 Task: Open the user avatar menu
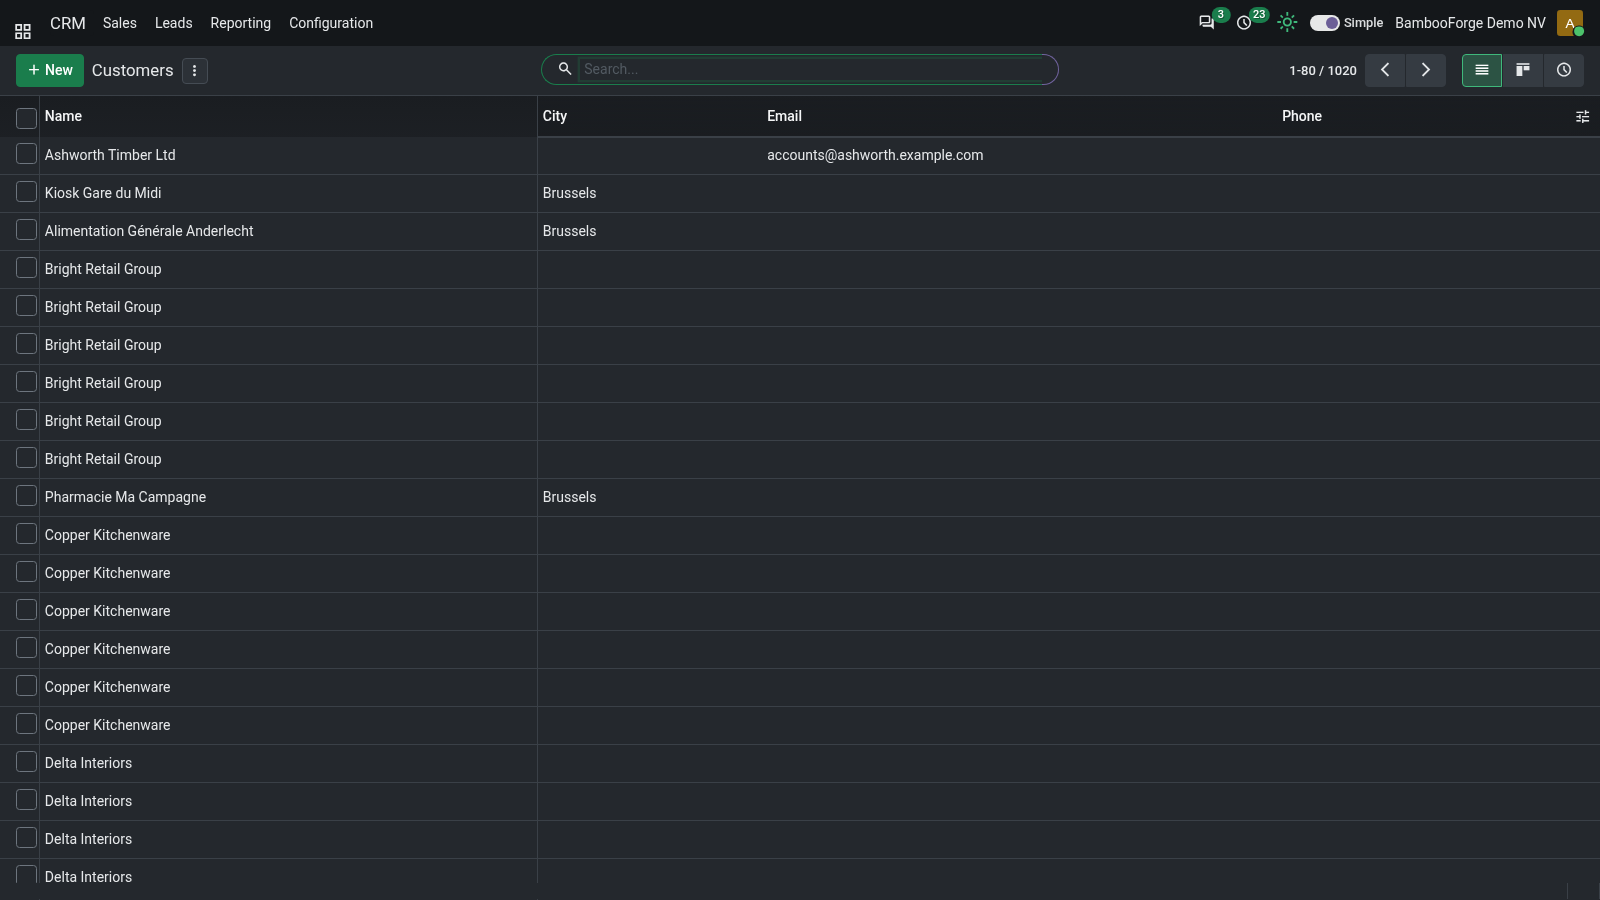pyautogui.click(x=1569, y=23)
